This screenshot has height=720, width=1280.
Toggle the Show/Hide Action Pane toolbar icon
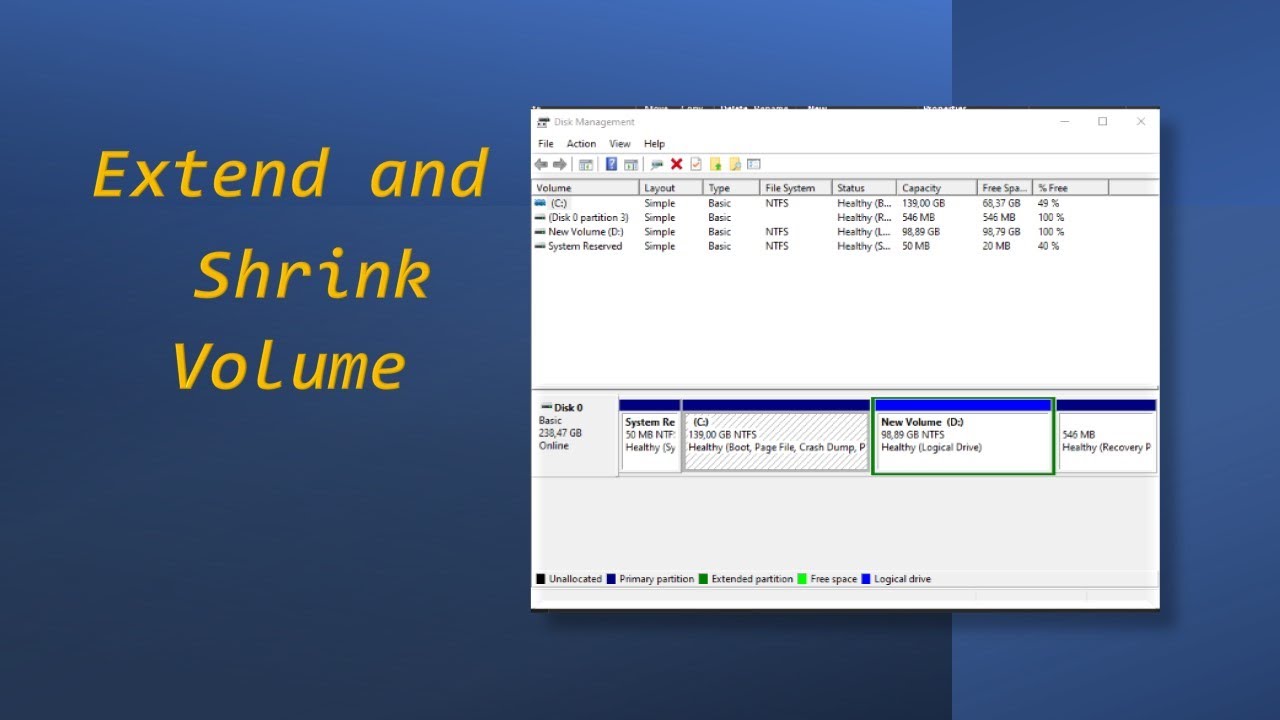631,164
